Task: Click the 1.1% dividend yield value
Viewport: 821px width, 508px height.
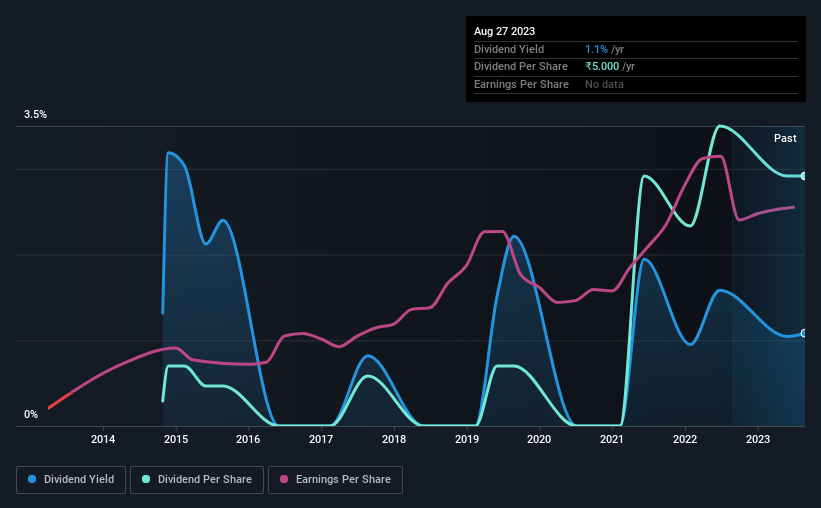Action: pyautogui.click(x=596, y=49)
